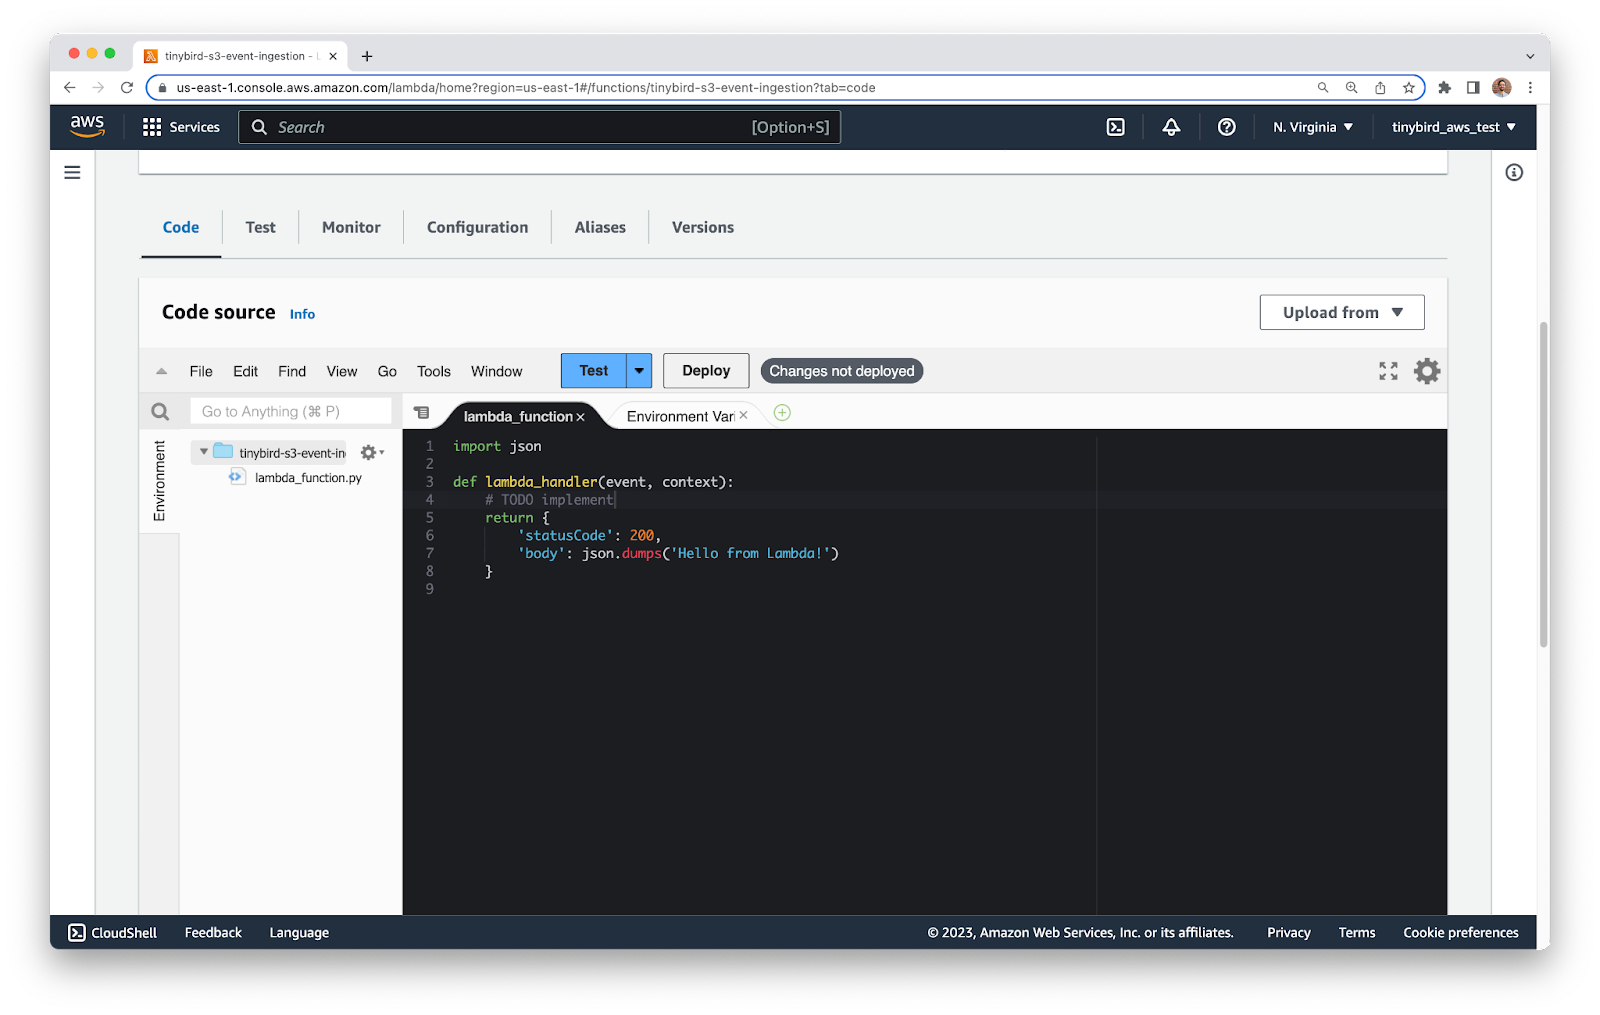Open the N. Virginia region selector
Image resolution: width=1600 pixels, height=1015 pixels.
[x=1312, y=127]
